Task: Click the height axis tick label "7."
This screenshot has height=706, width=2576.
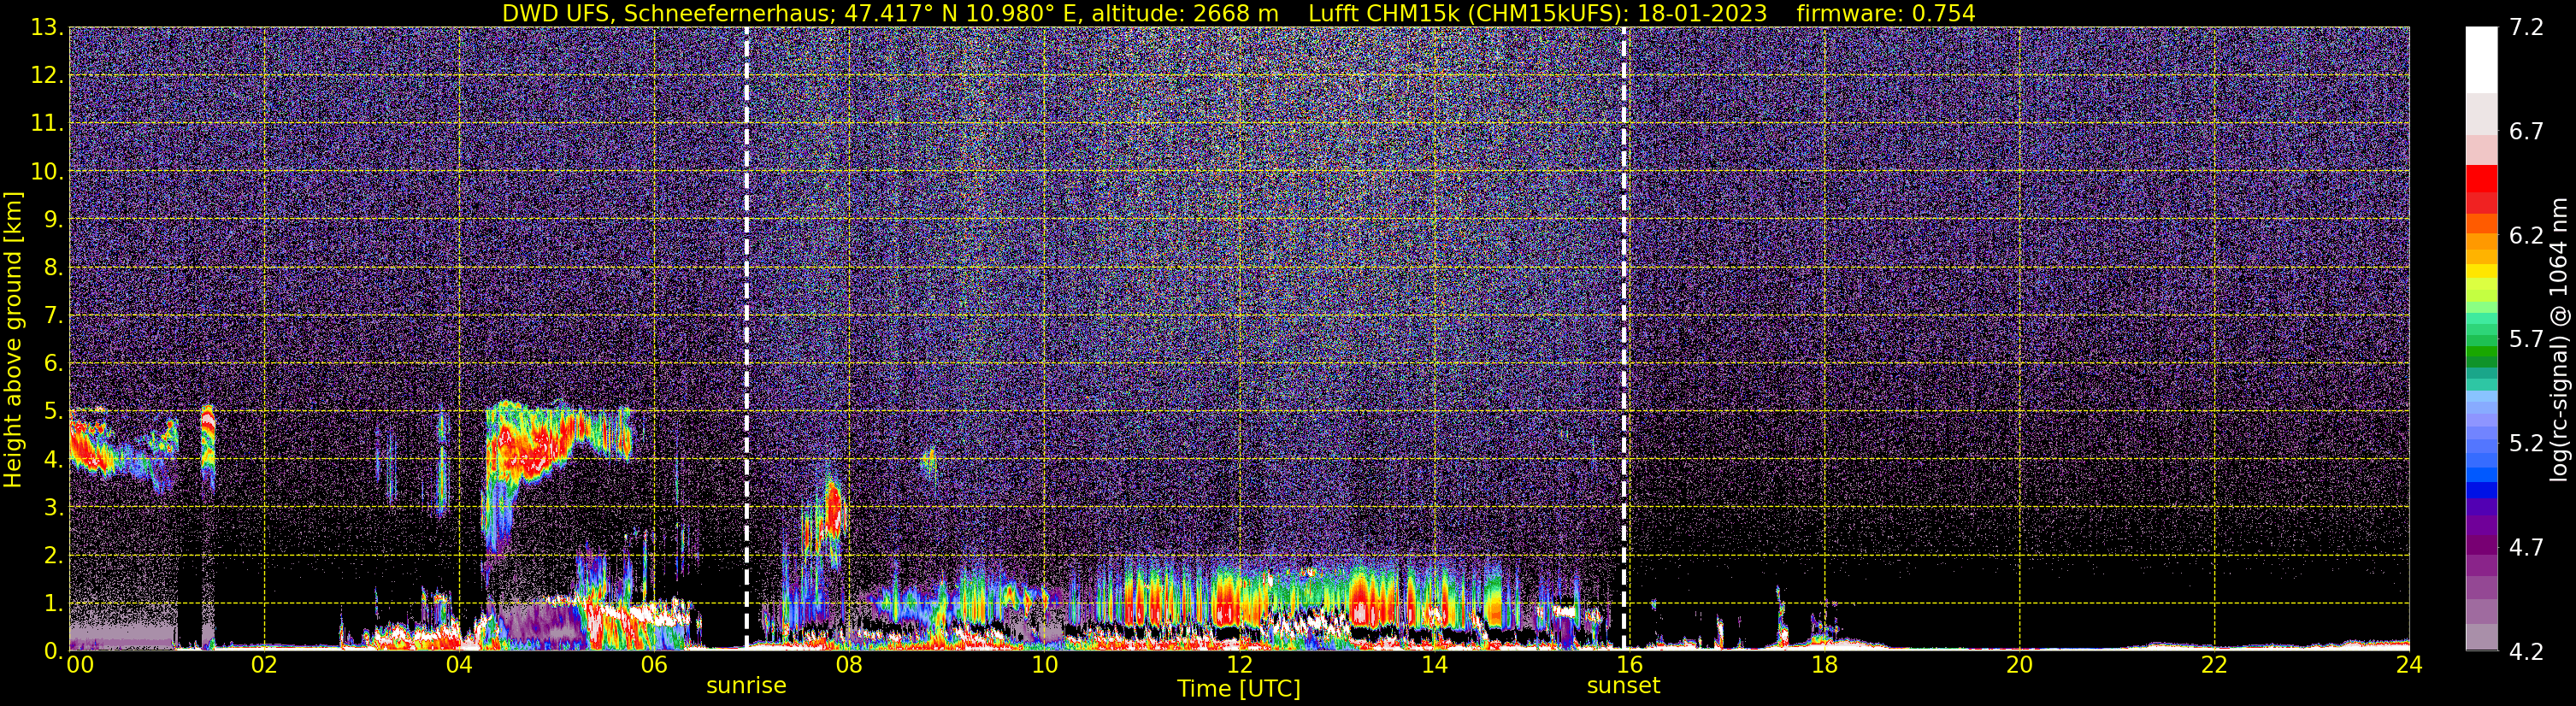Action: pos(53,315)
